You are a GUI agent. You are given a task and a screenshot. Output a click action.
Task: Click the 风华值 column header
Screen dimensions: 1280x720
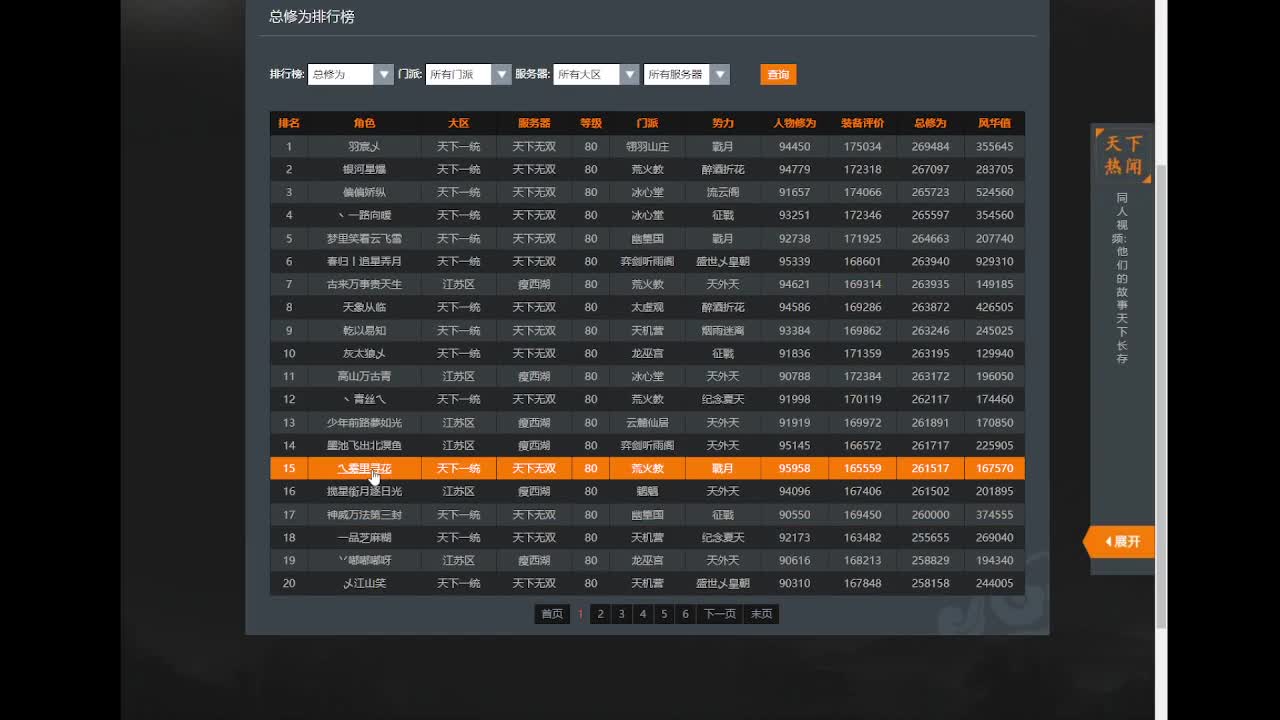(x=994, y=123)
